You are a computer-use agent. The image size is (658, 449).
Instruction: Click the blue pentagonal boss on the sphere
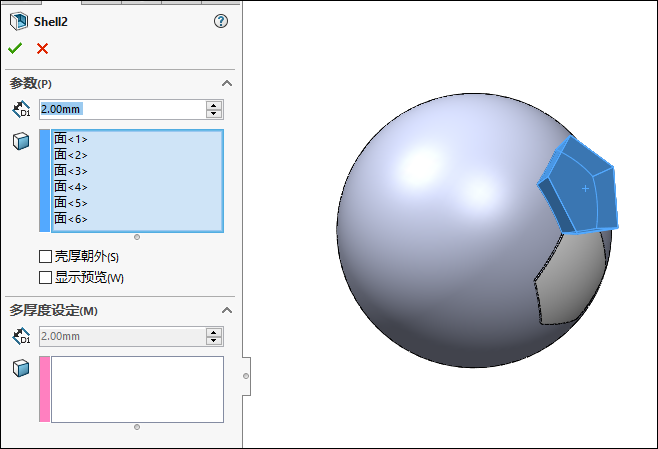coord(581,187)
